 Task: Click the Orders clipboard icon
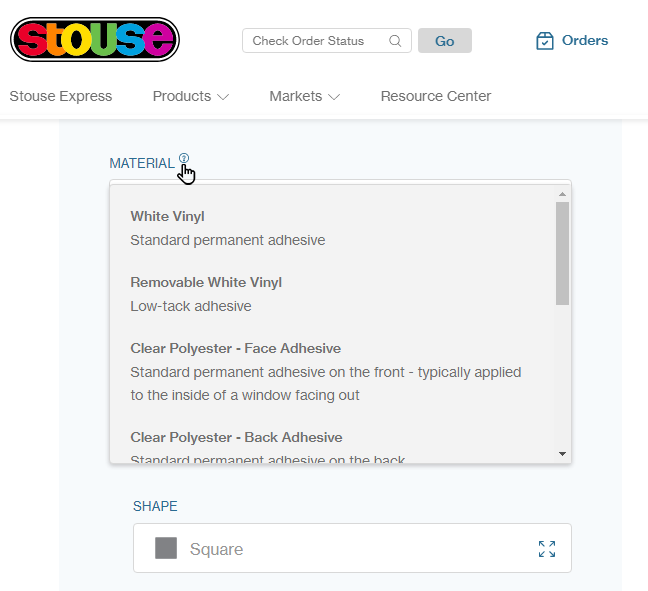(x=545, y=41)
